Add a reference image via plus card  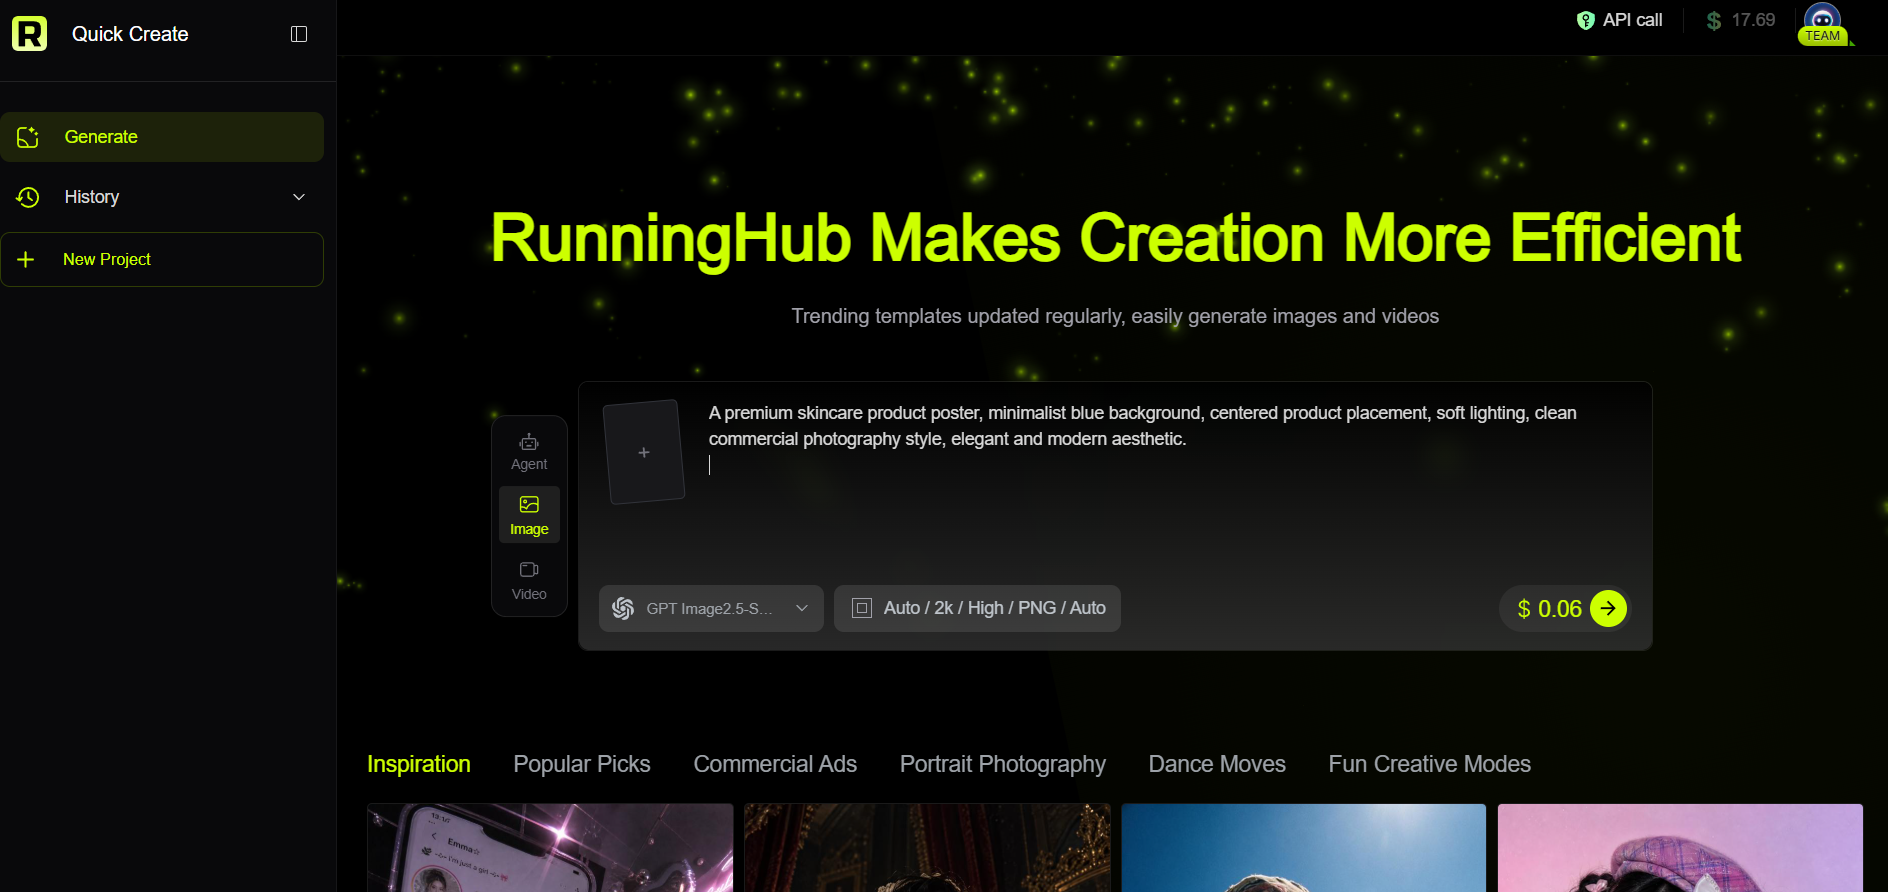click(644, 452)
